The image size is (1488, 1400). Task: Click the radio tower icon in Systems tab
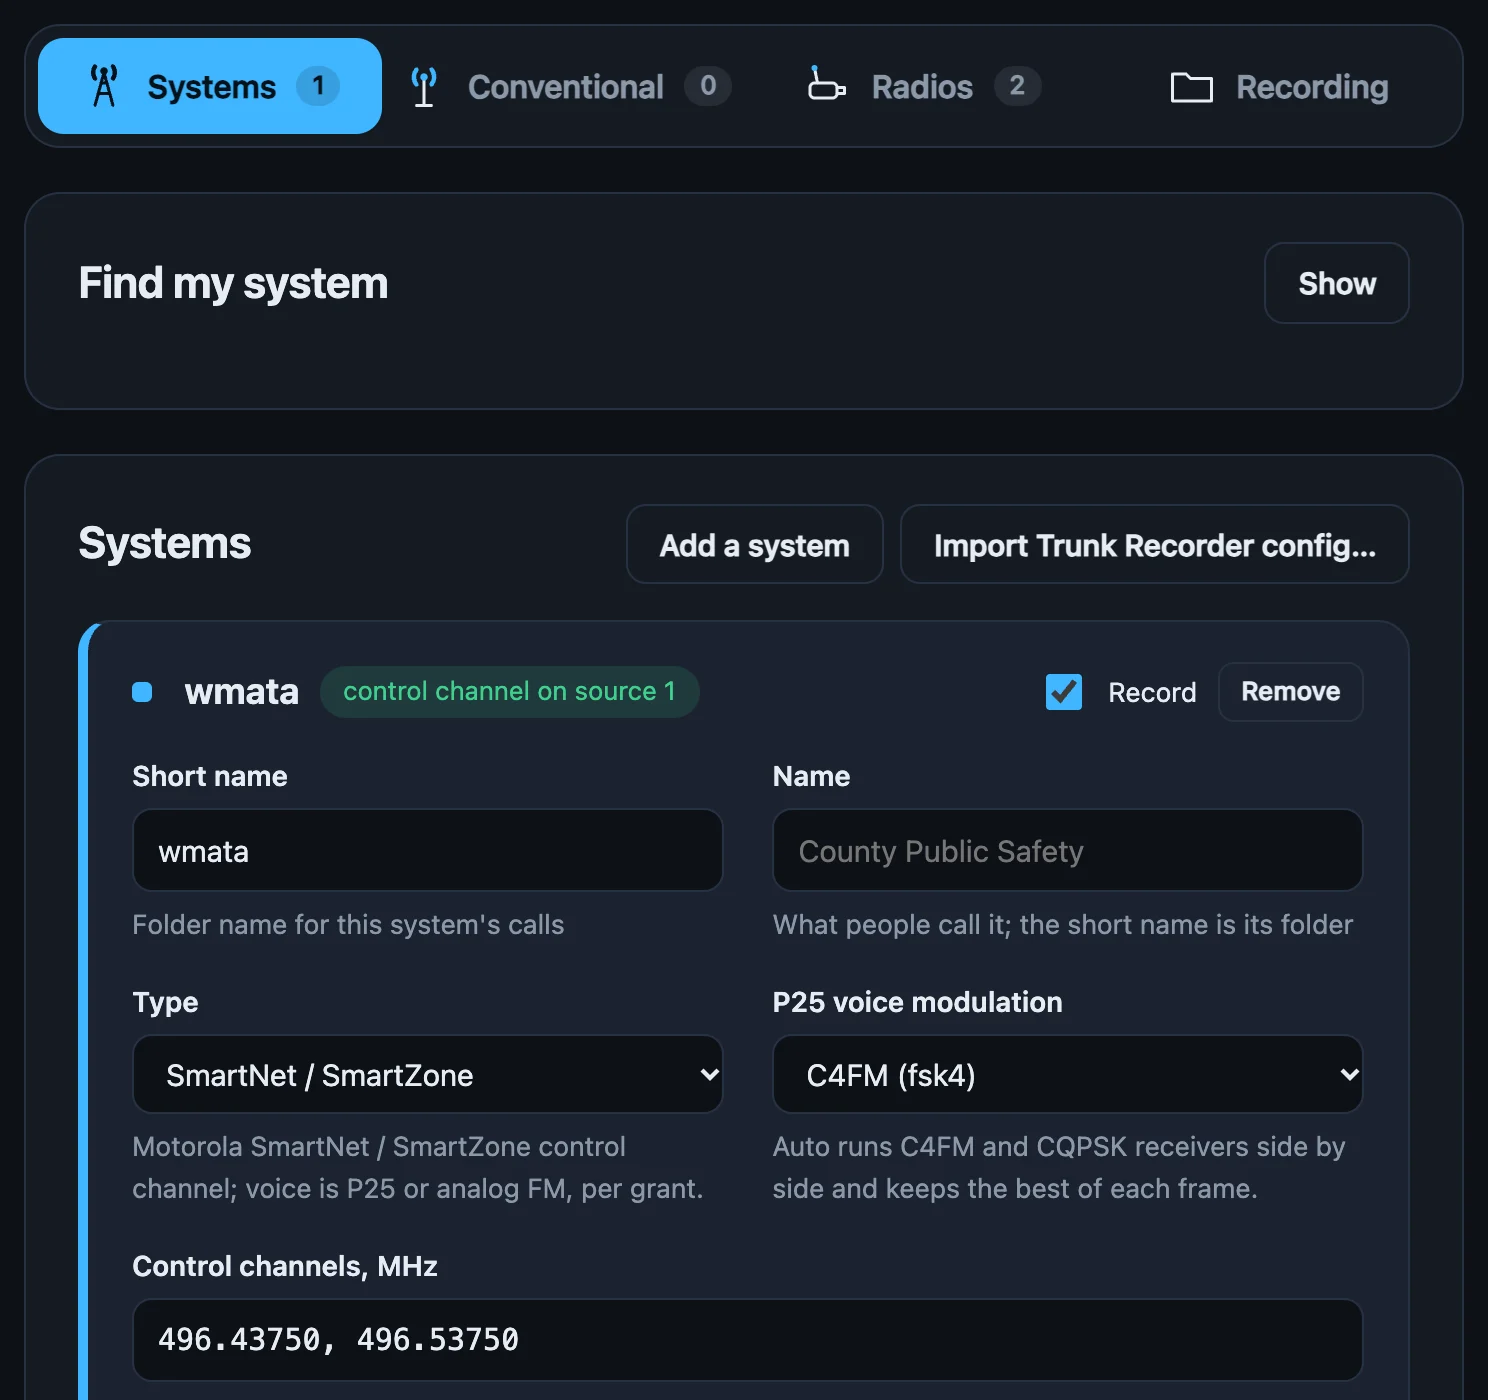(104, 86)
